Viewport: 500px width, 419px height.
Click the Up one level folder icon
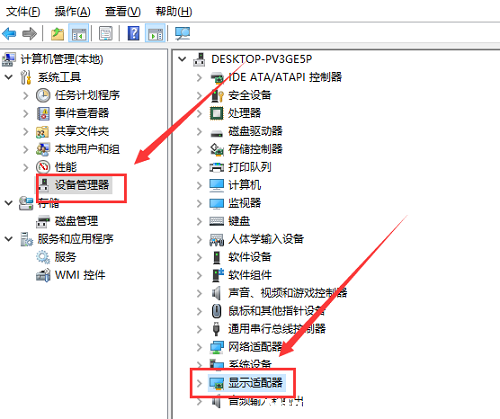(57, 34)
